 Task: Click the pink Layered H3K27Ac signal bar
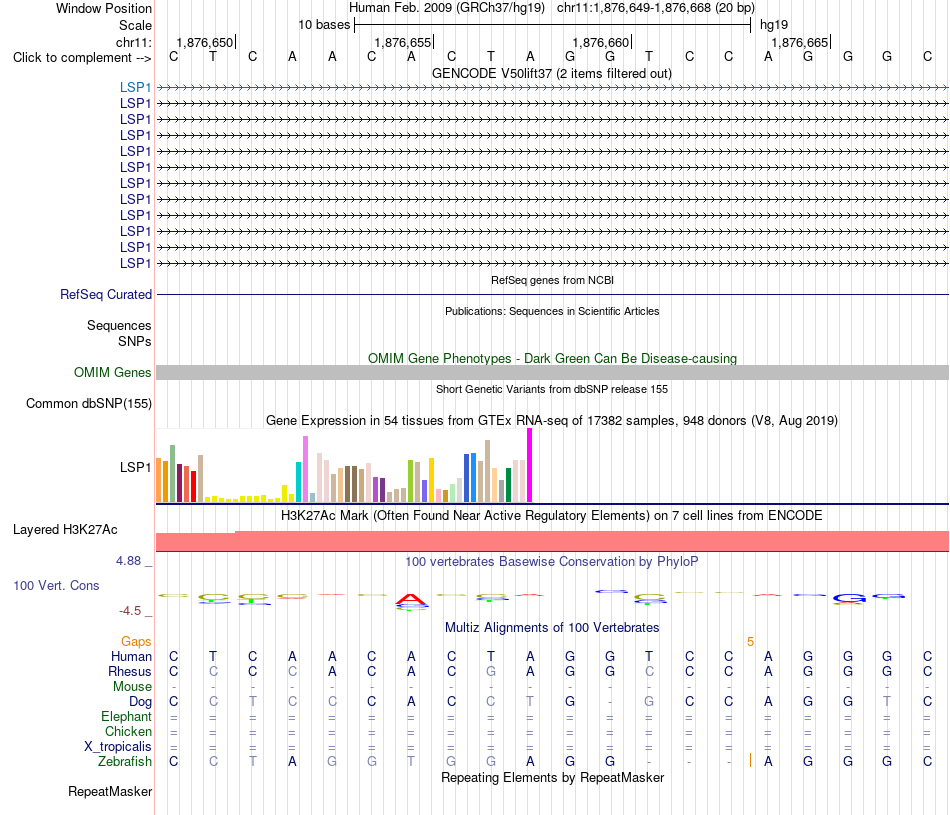click(x=552, y=542)
